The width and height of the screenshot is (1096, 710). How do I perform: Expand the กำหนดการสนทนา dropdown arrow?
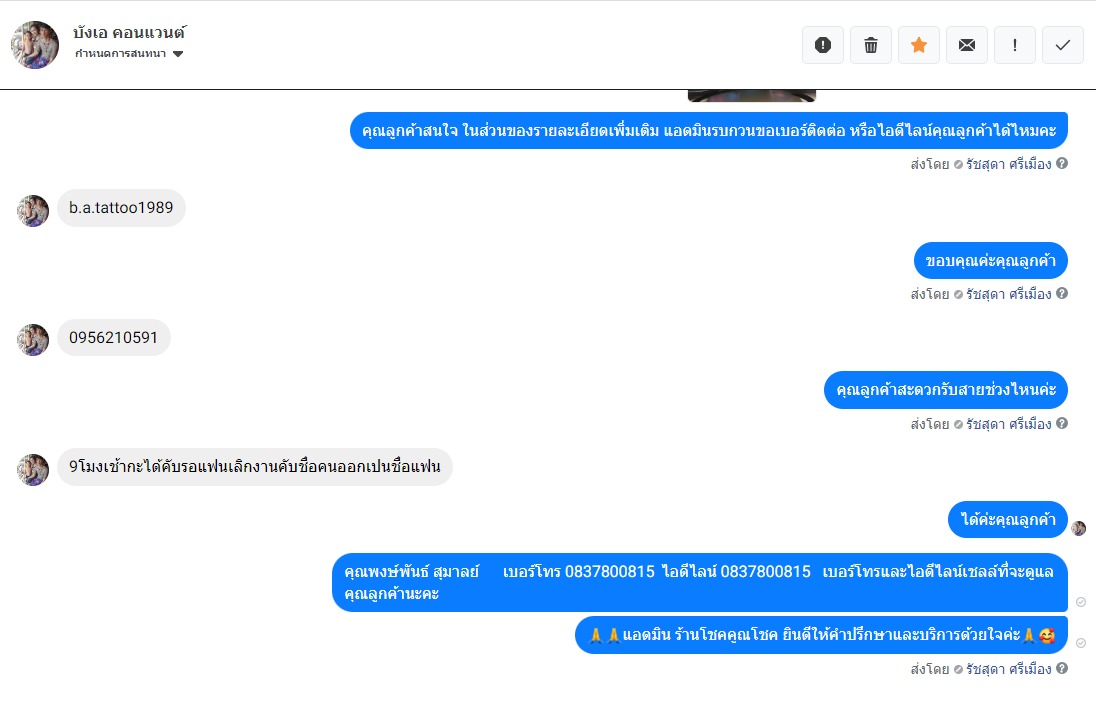click(x=178, y=54)
